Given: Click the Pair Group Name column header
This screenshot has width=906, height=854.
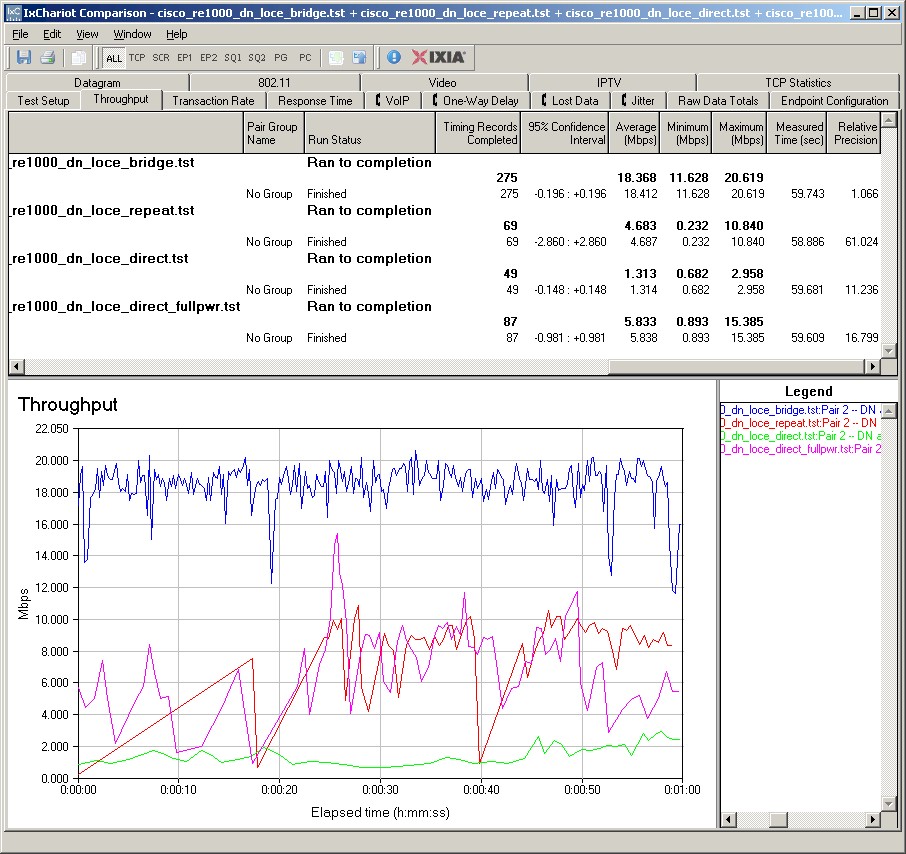Looking at the screenshot, I should [x=273, y=133].
